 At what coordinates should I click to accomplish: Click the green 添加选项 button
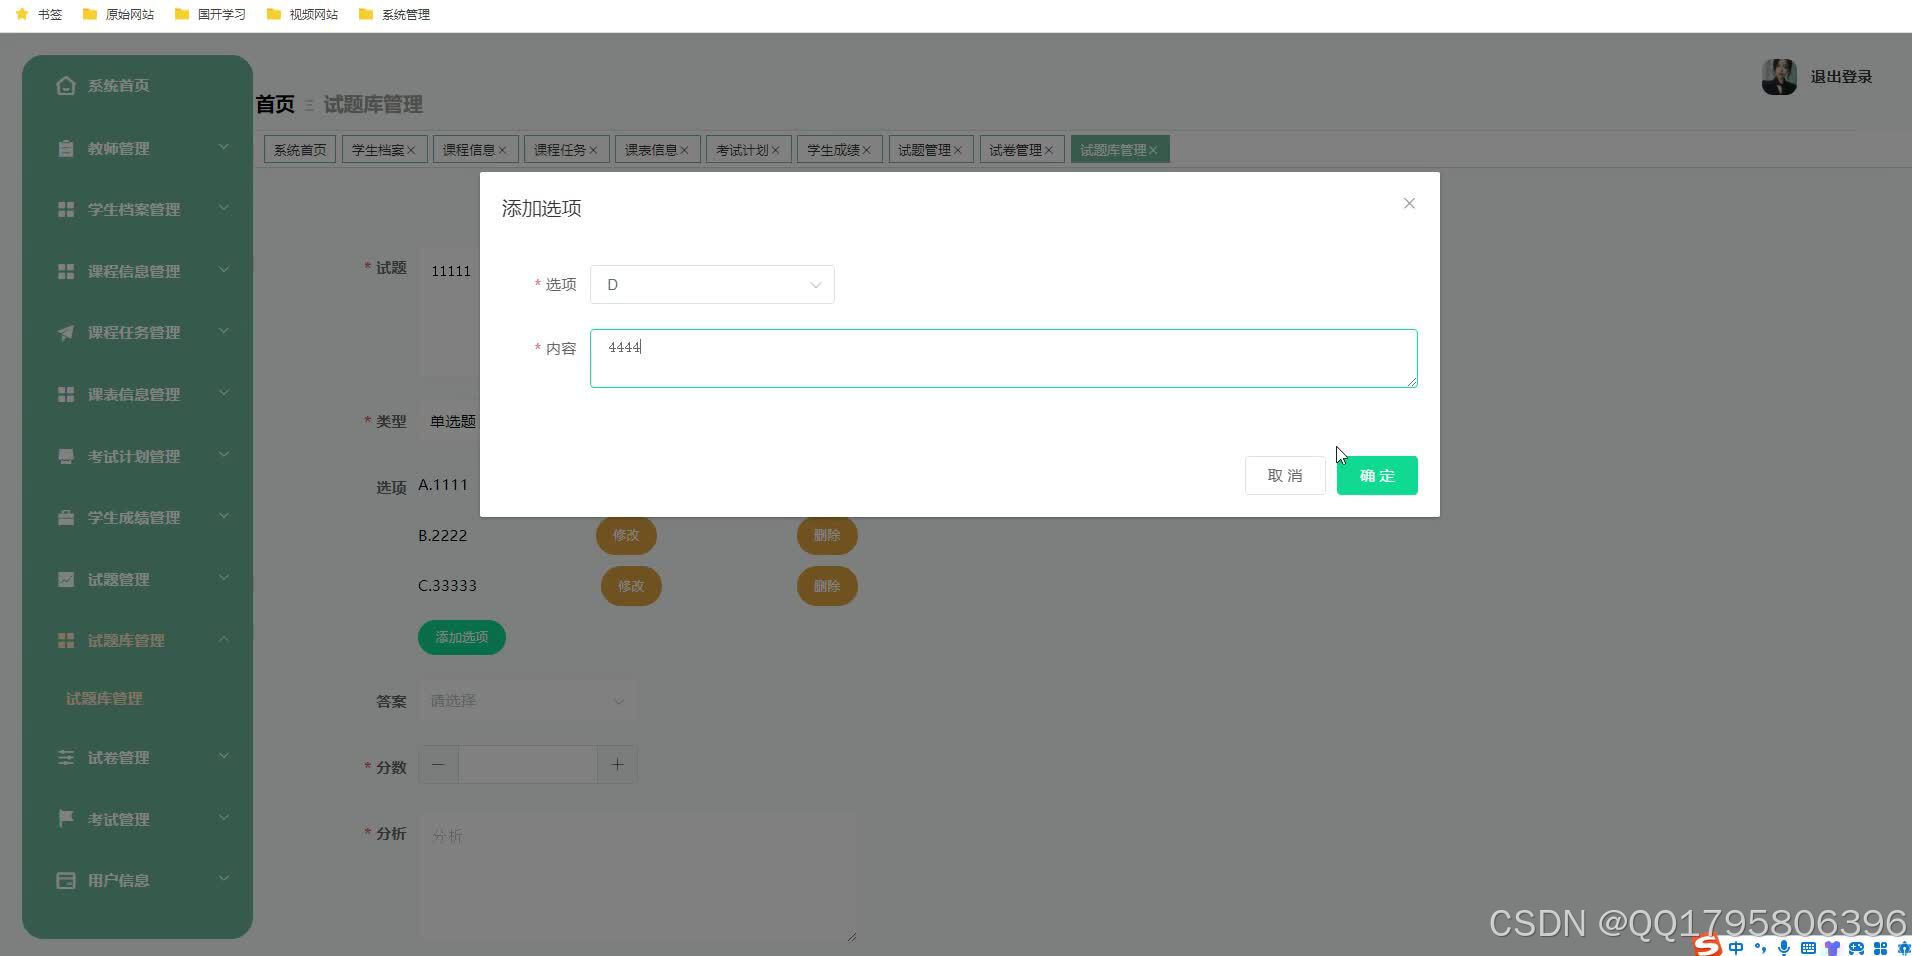pos(462,637)
